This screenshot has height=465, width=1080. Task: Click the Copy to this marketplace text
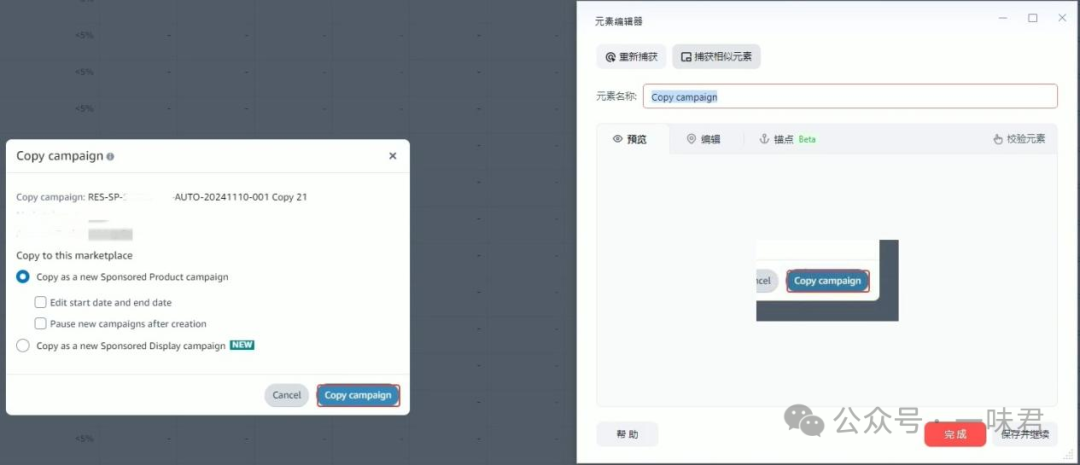74,256
